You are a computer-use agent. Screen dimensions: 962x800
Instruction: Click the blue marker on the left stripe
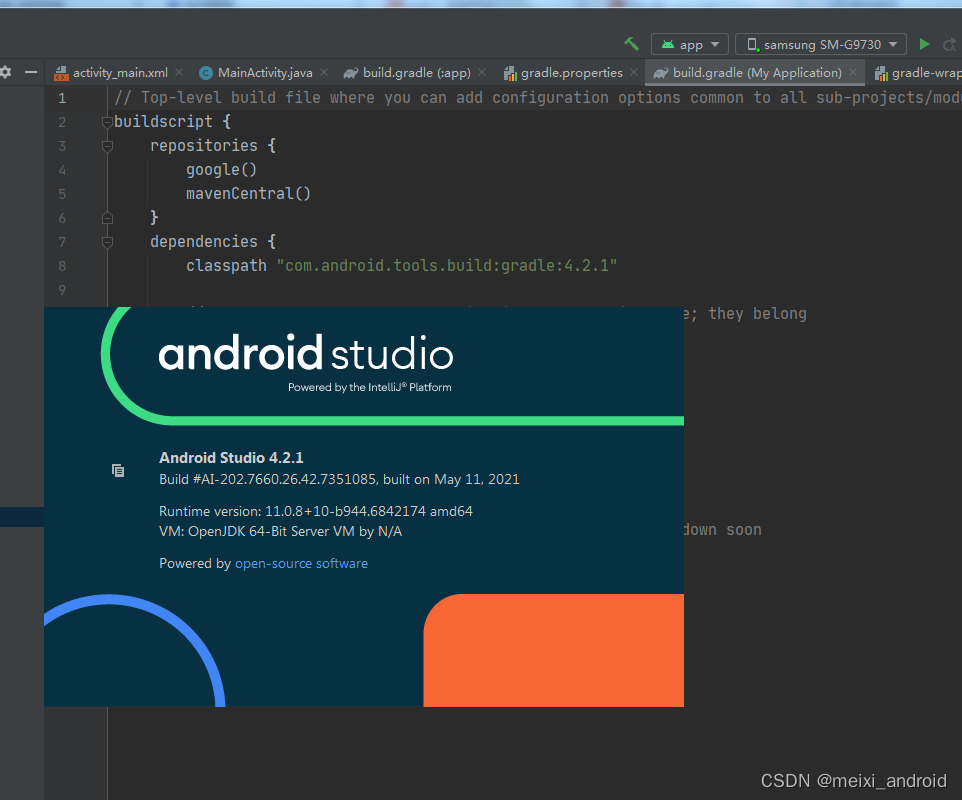tap(20, 517)
